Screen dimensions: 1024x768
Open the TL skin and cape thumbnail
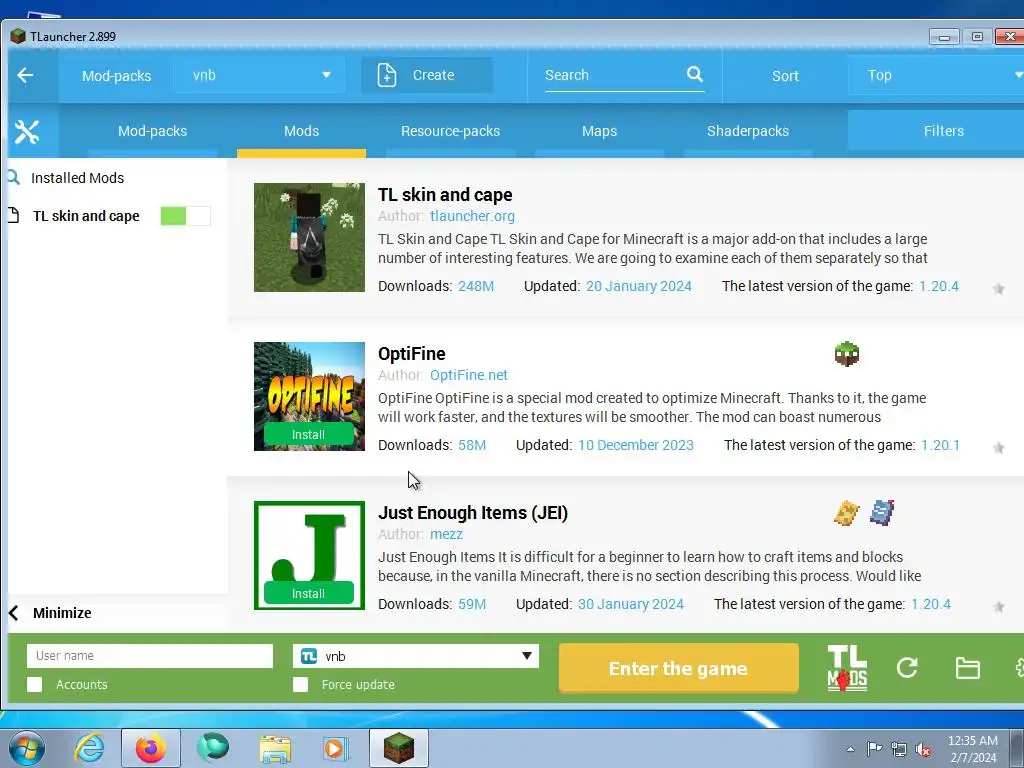309,237
